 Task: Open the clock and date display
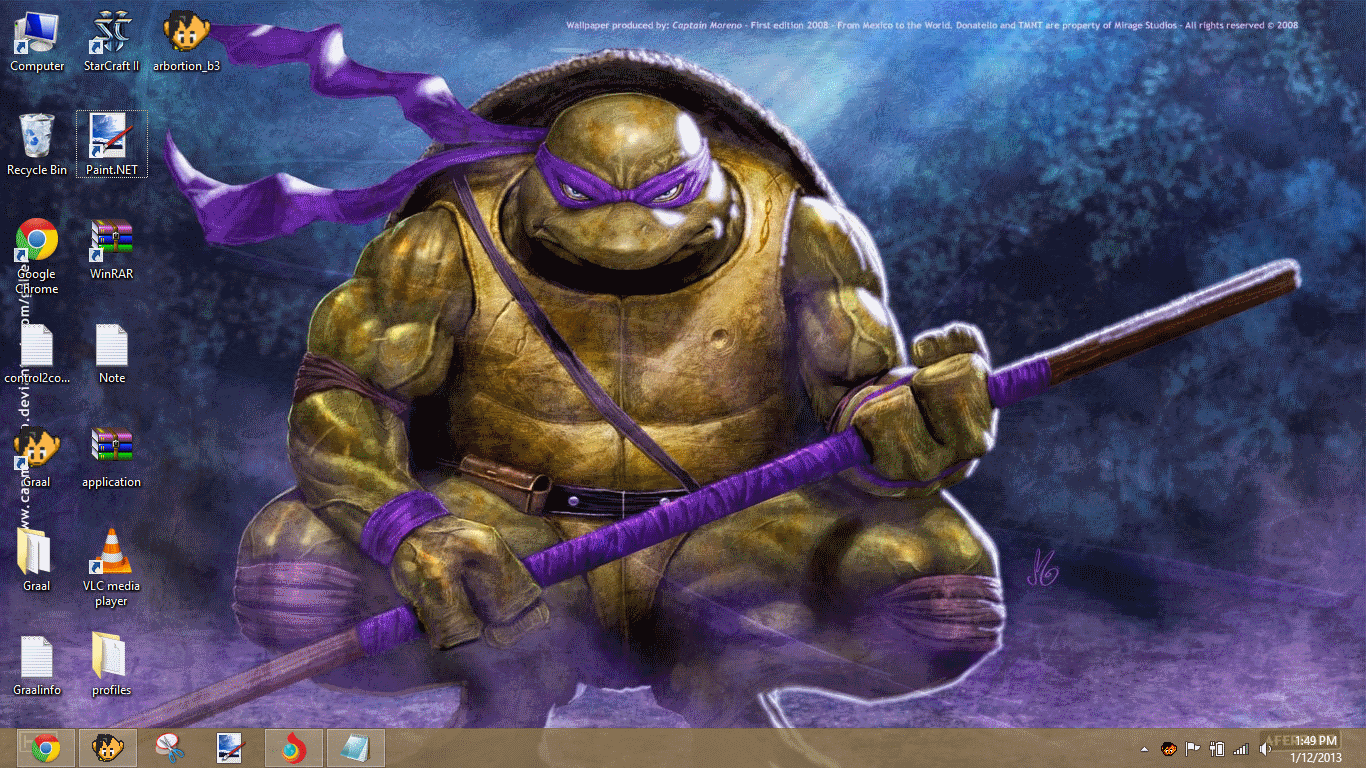coord(1315,748)
